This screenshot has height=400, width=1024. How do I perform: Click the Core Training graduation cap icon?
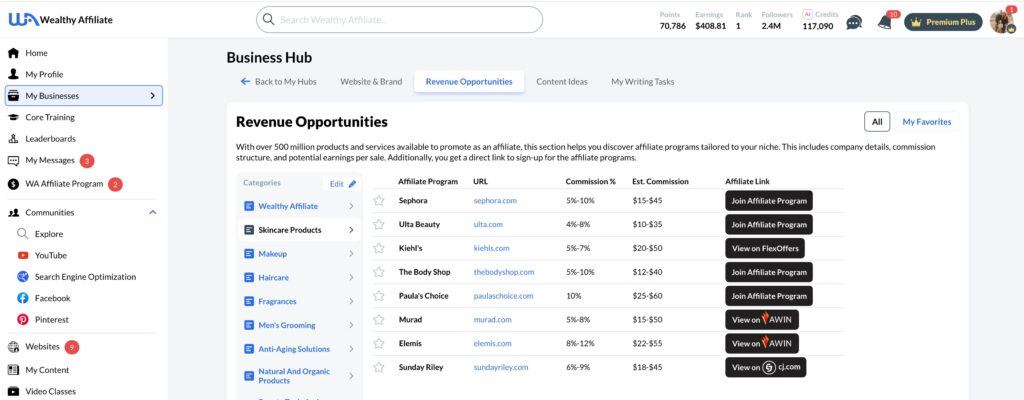pyautogui.click(x=13, y=118)
